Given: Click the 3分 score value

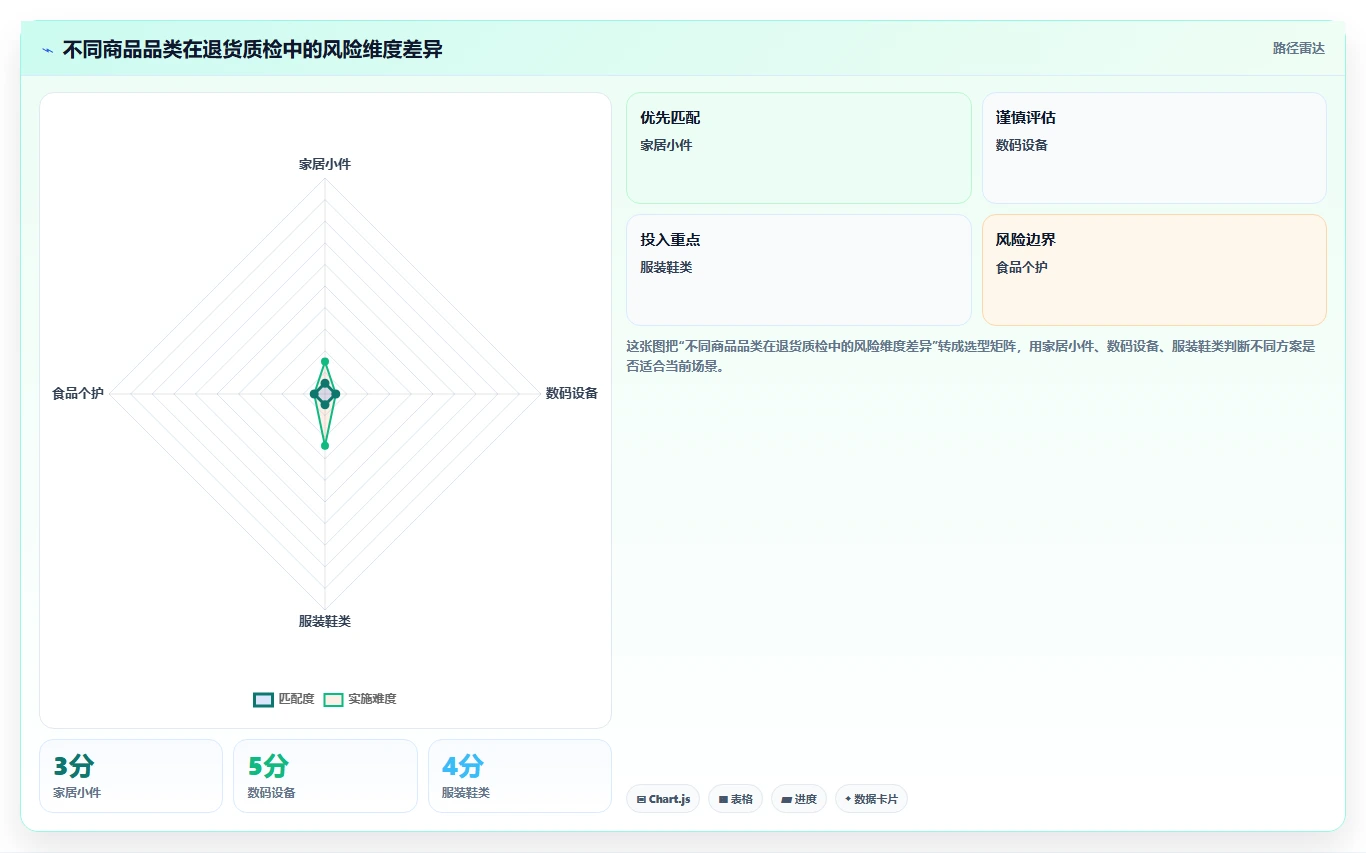Looking at the screenshot, I should coord(74,766).
